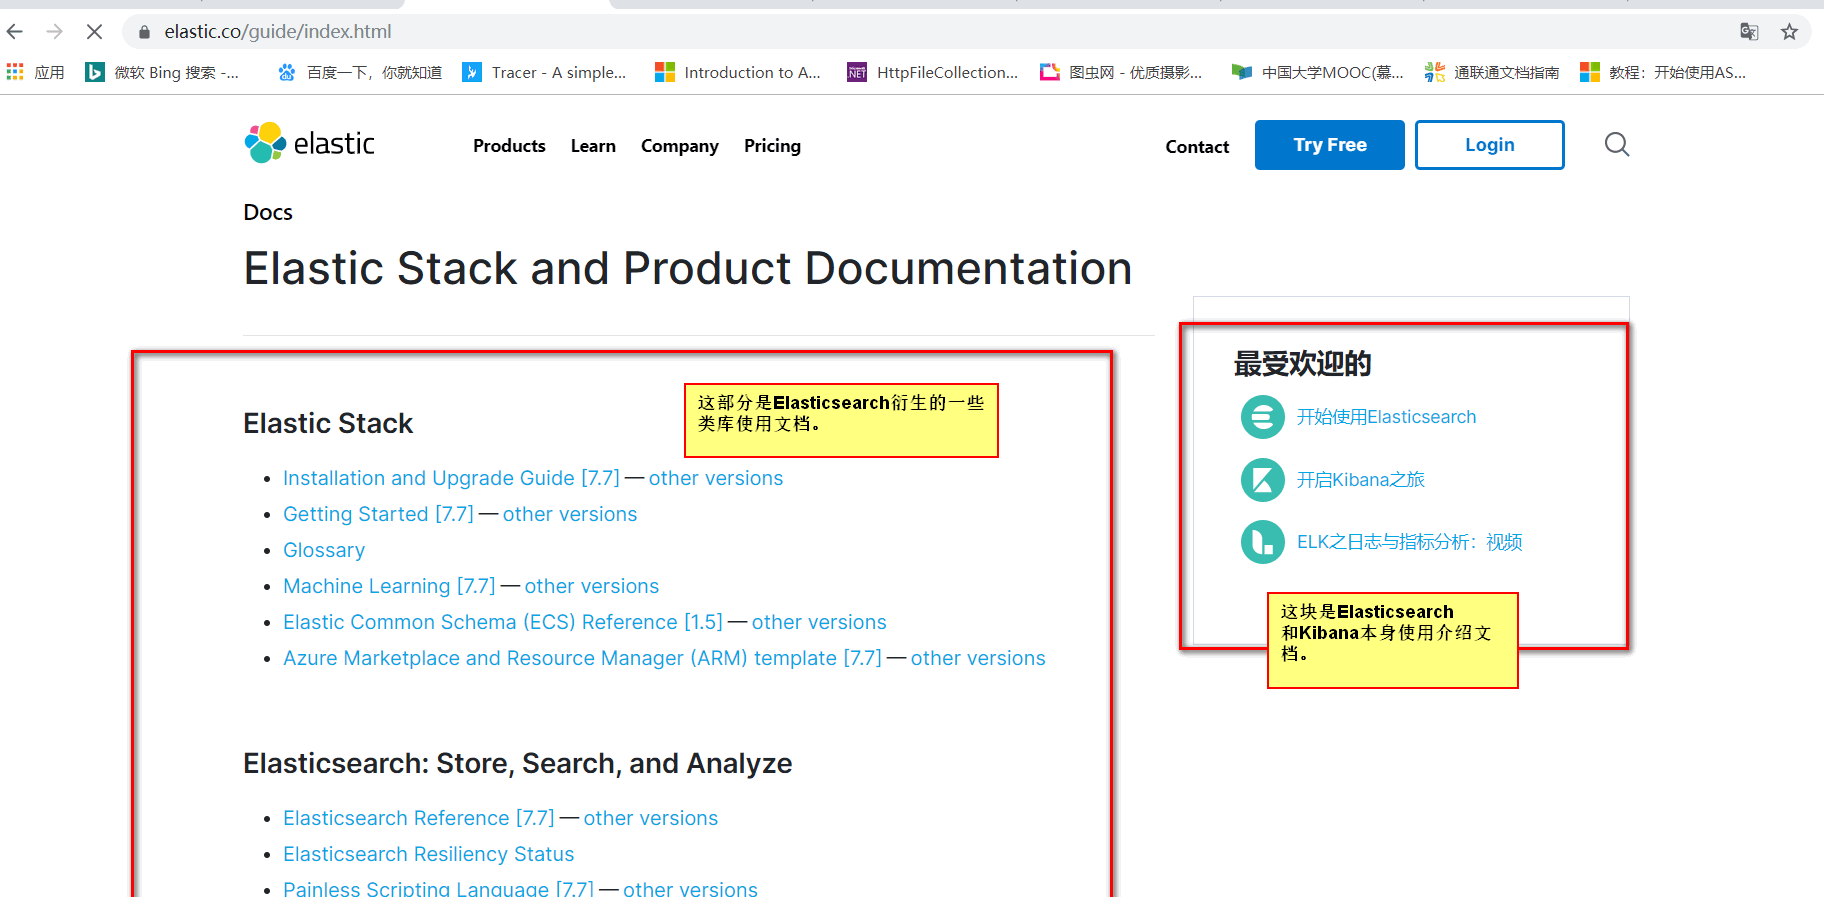Open the Pricing page
Image resolution: width=1824 pixels, height=897 pixels.
(772, 146)
